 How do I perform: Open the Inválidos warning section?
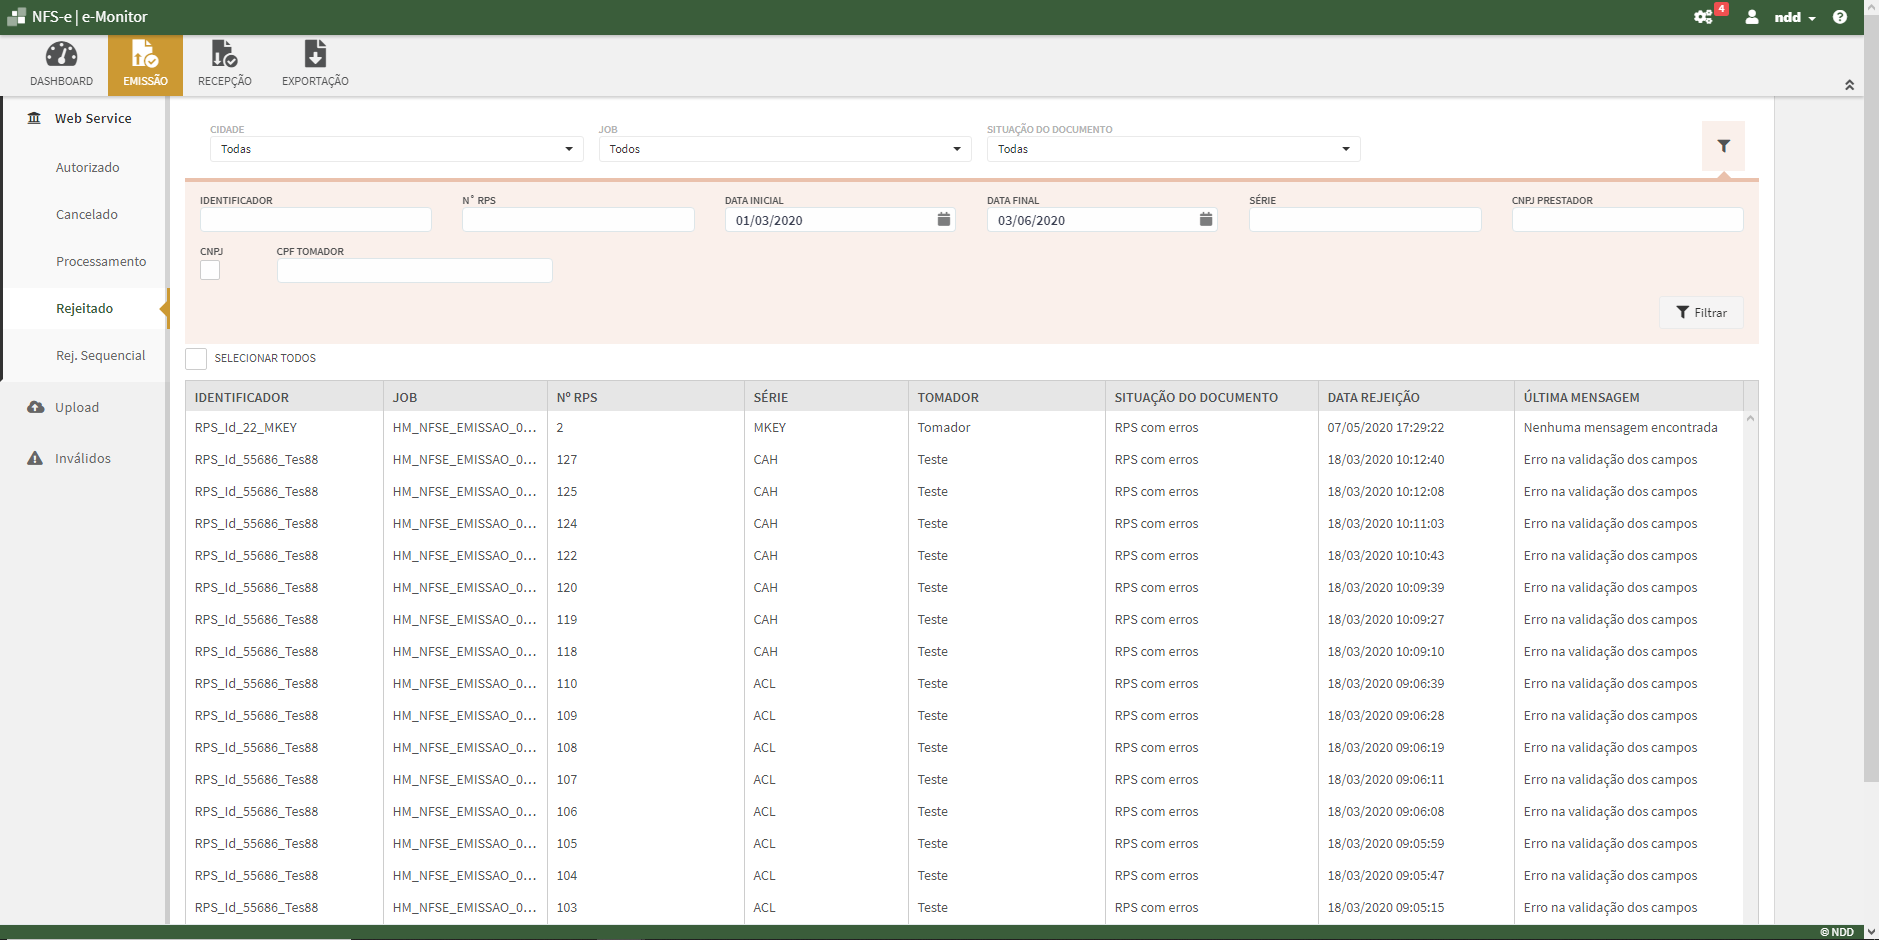pos(84,457)
